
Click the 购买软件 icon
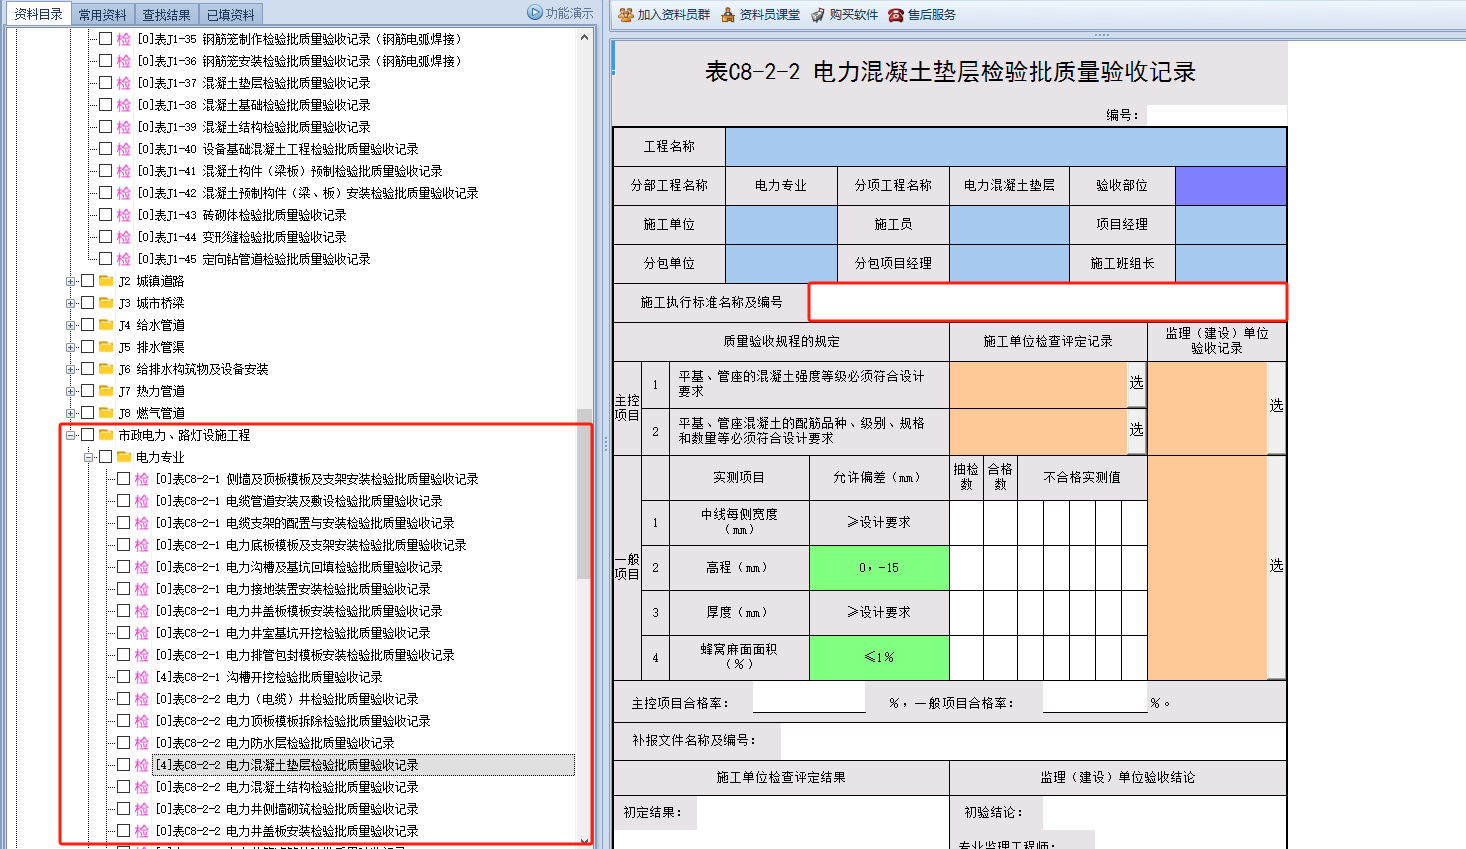tap(818, 14)
